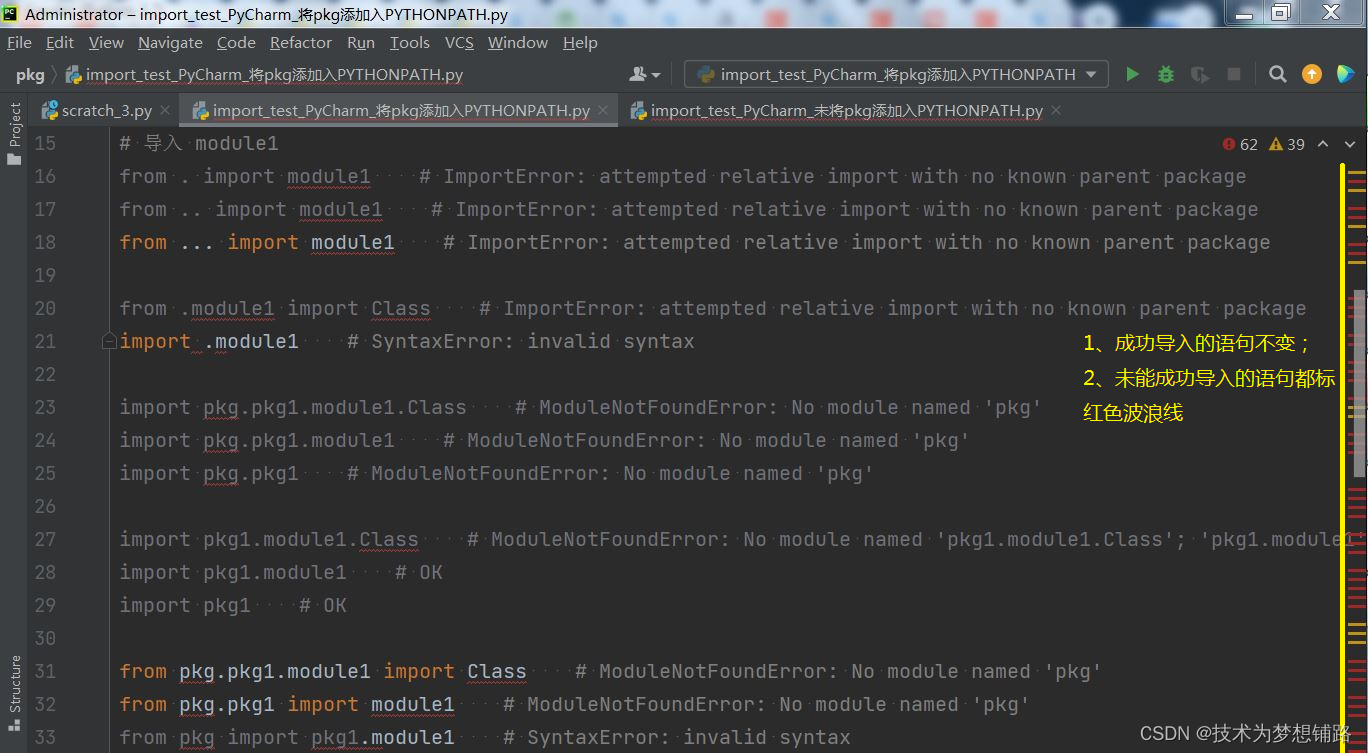Click 'pkg1.module1.Class' on line 27
The image size is (1368, 753).
311,539
